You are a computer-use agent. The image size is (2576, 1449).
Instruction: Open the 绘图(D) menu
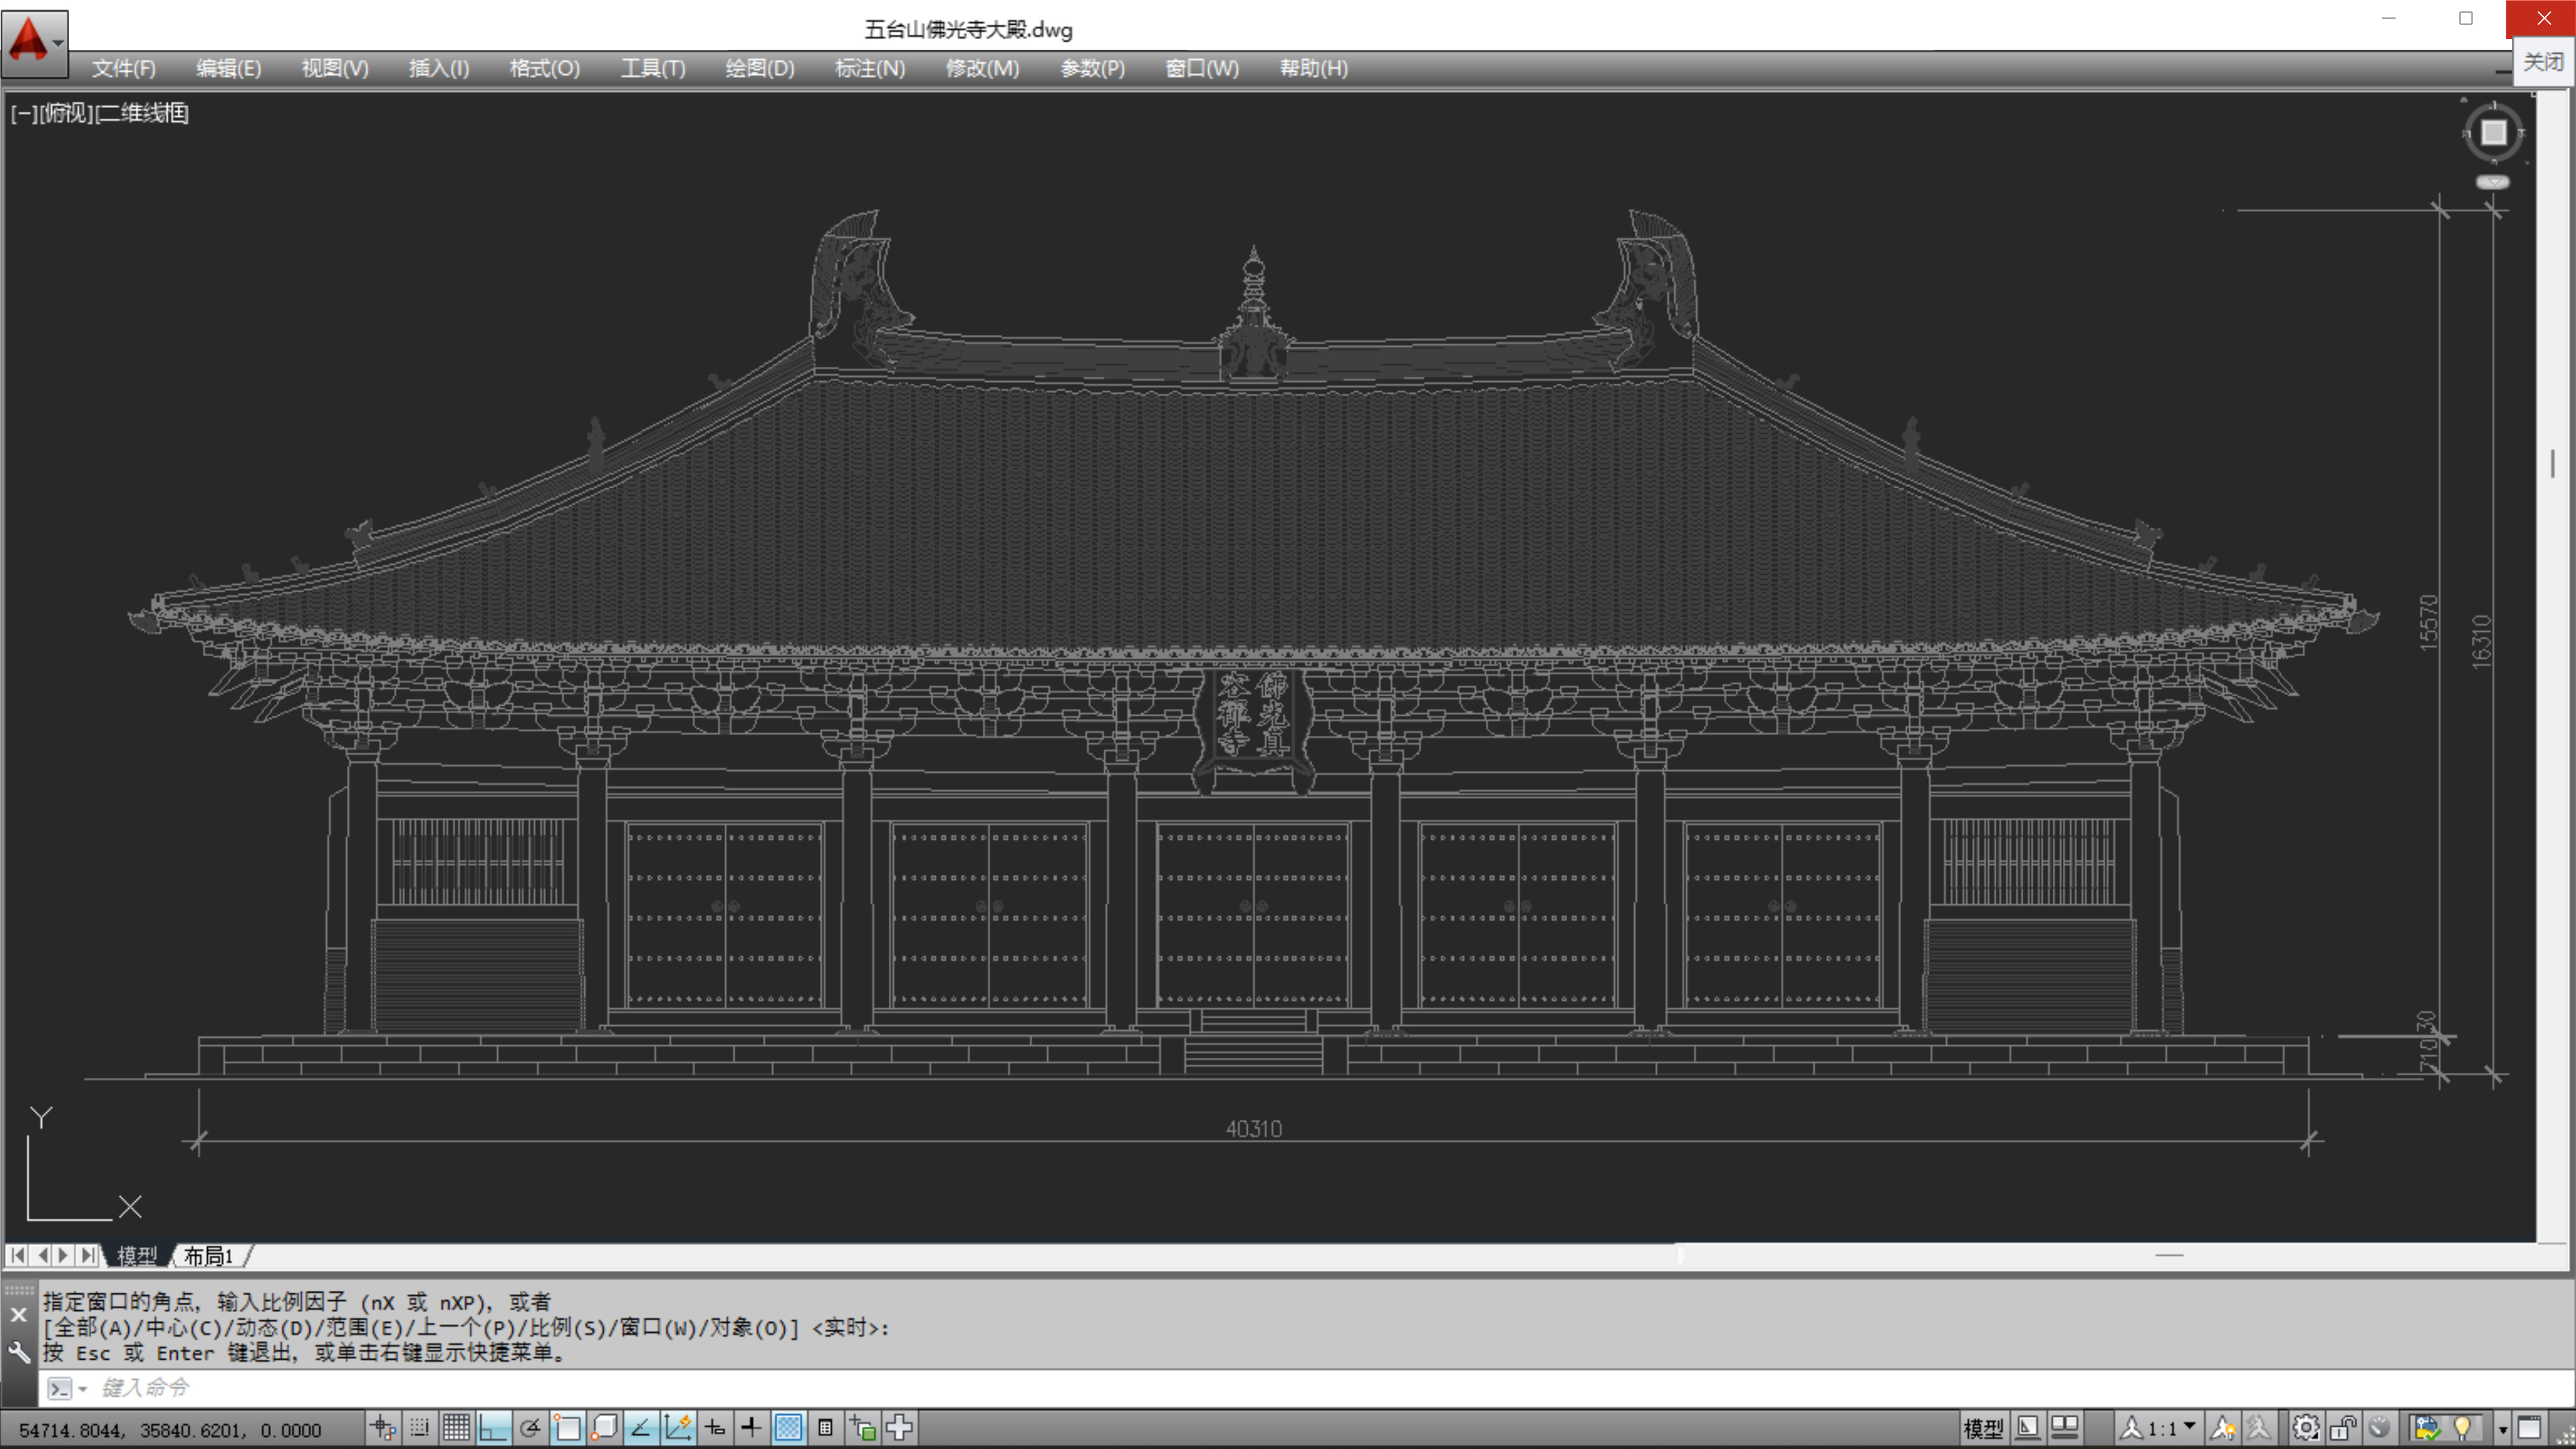760,68
